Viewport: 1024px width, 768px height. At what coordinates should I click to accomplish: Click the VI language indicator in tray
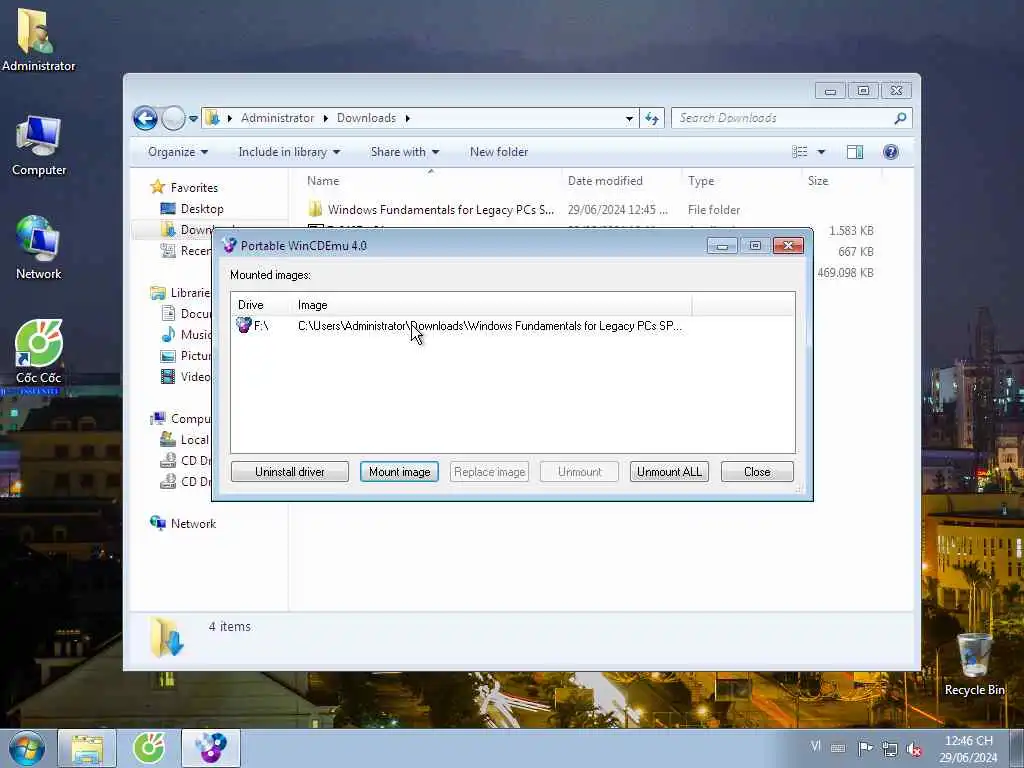(816, 745)
